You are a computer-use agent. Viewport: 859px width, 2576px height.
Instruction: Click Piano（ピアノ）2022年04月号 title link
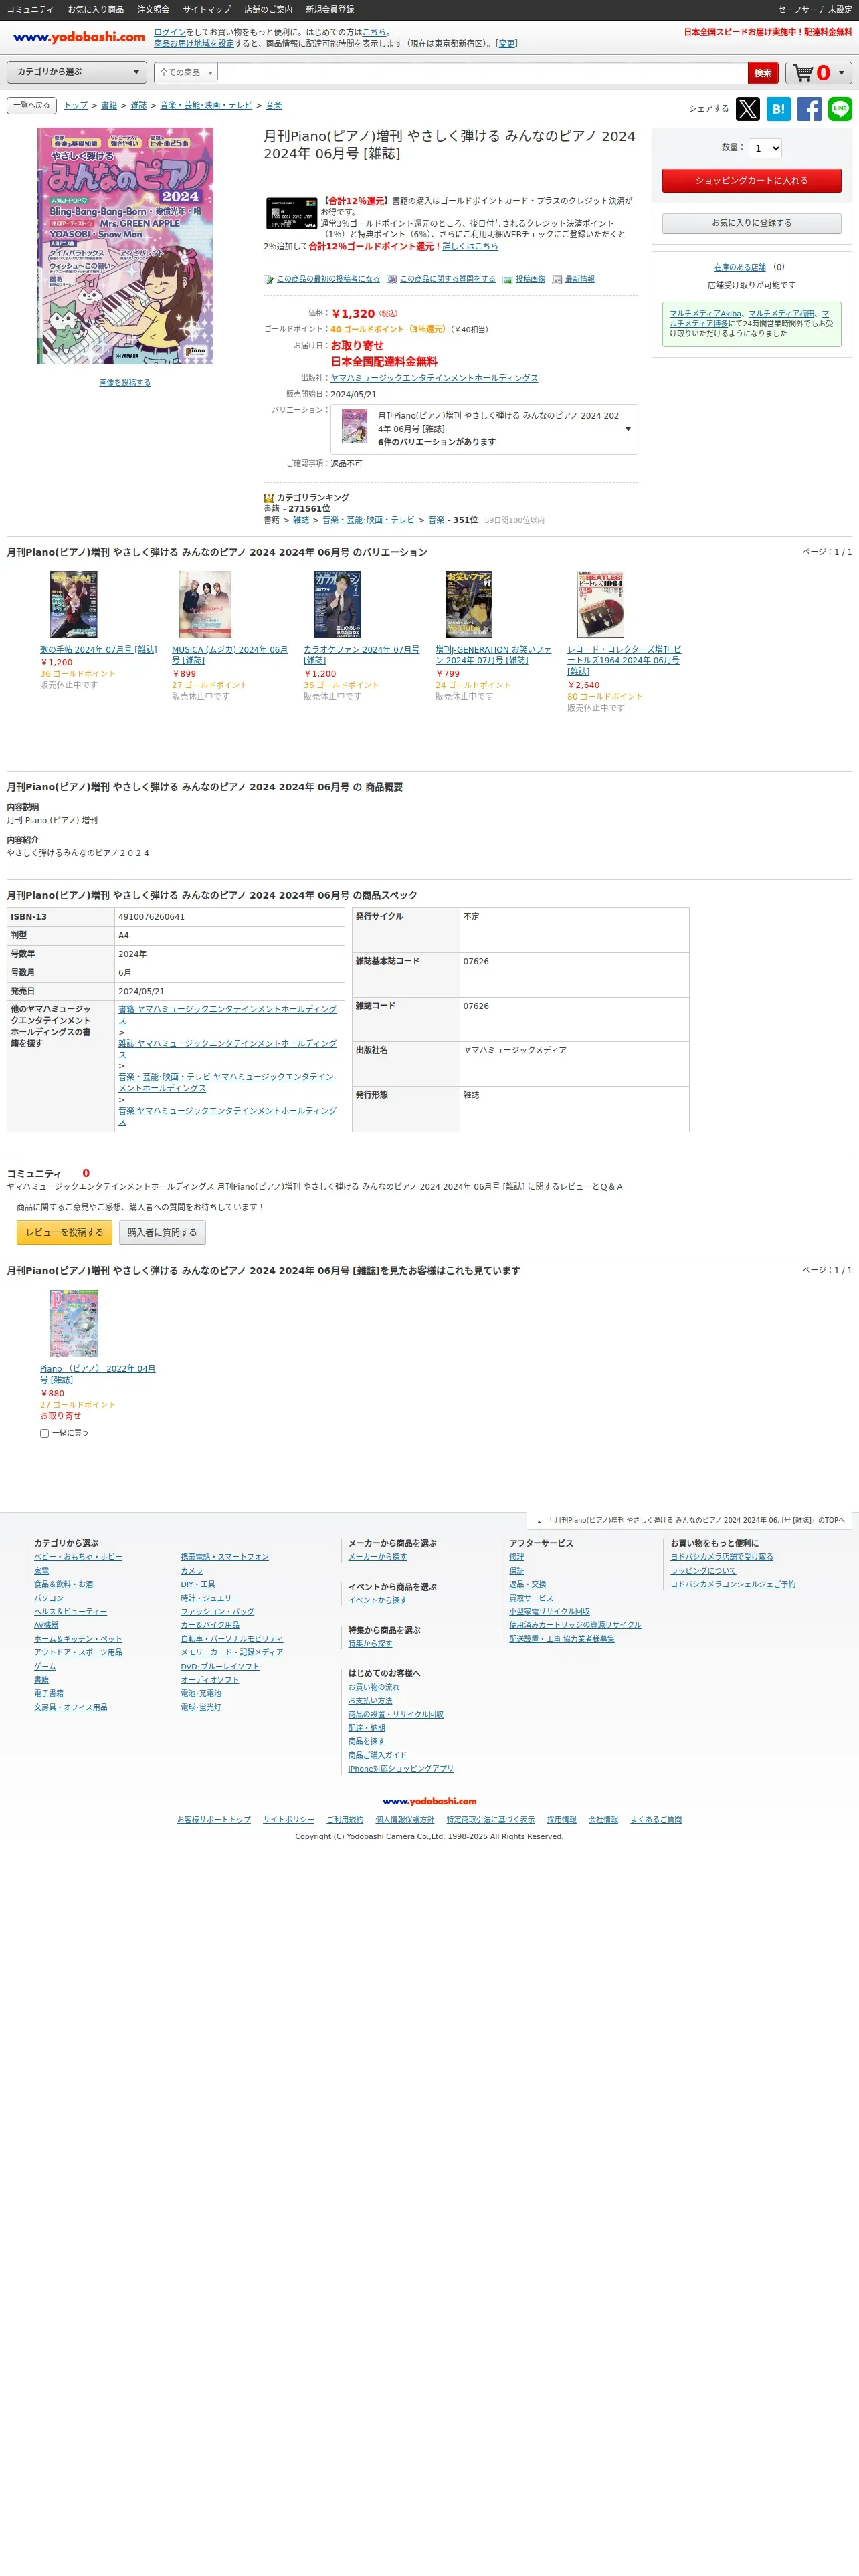pyautogui.click(x=98, y=1374)
